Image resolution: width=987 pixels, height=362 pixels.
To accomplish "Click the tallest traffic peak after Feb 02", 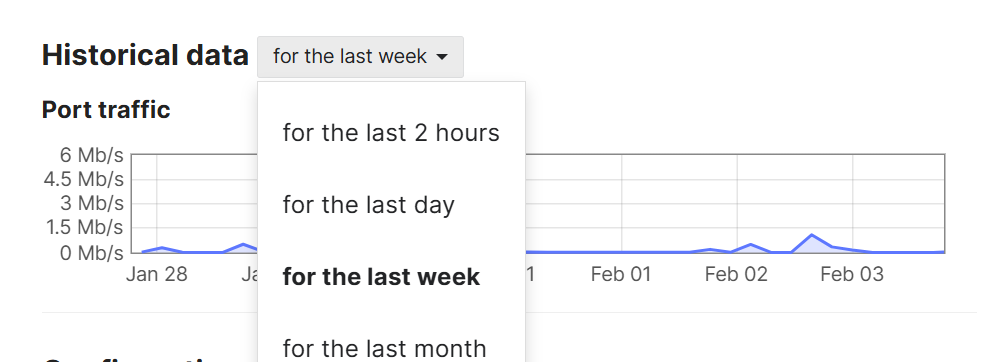I will point(812,235).
